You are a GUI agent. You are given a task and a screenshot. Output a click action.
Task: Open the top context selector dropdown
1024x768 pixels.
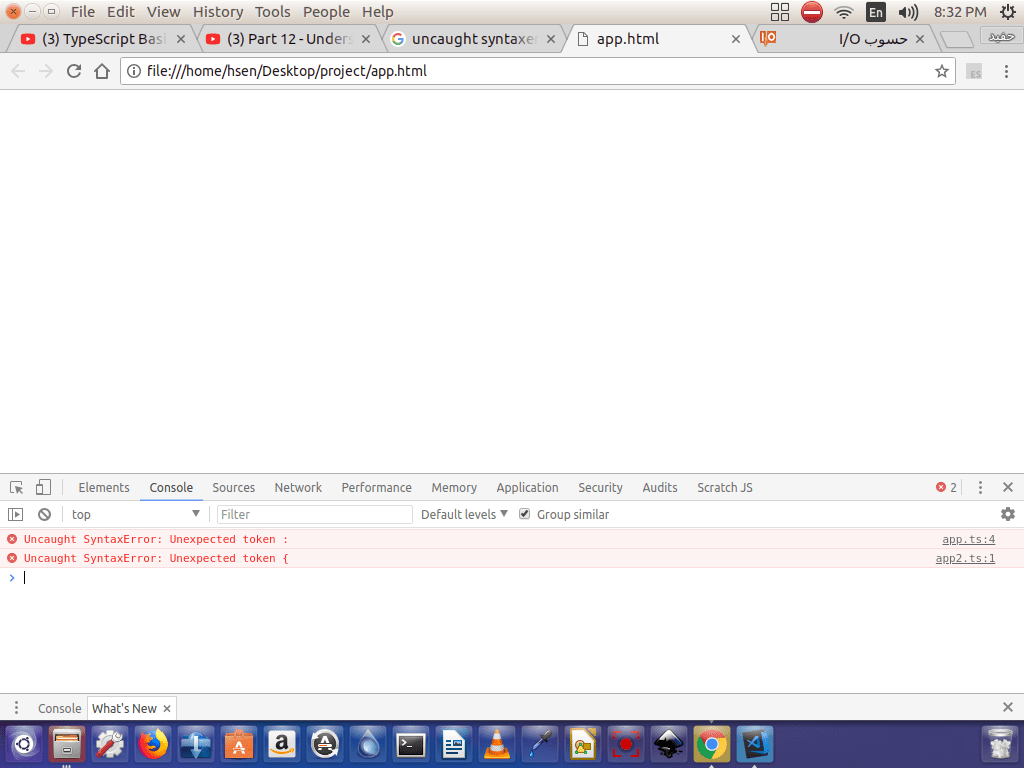point(135,514)
